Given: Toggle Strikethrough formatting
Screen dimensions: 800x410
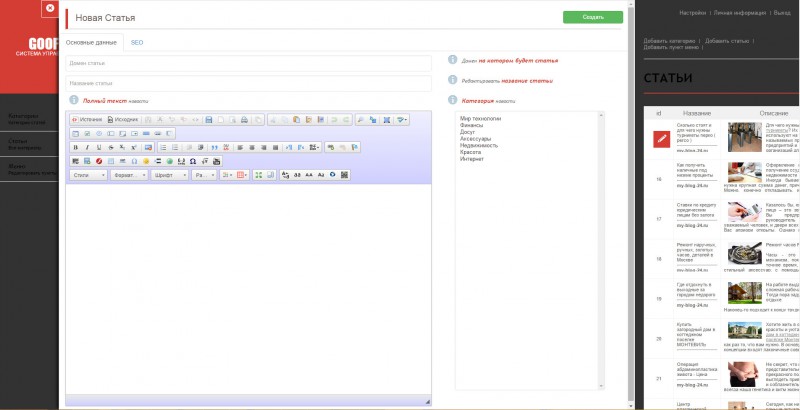Looking at the screenshot, I should tap(111, 147).
